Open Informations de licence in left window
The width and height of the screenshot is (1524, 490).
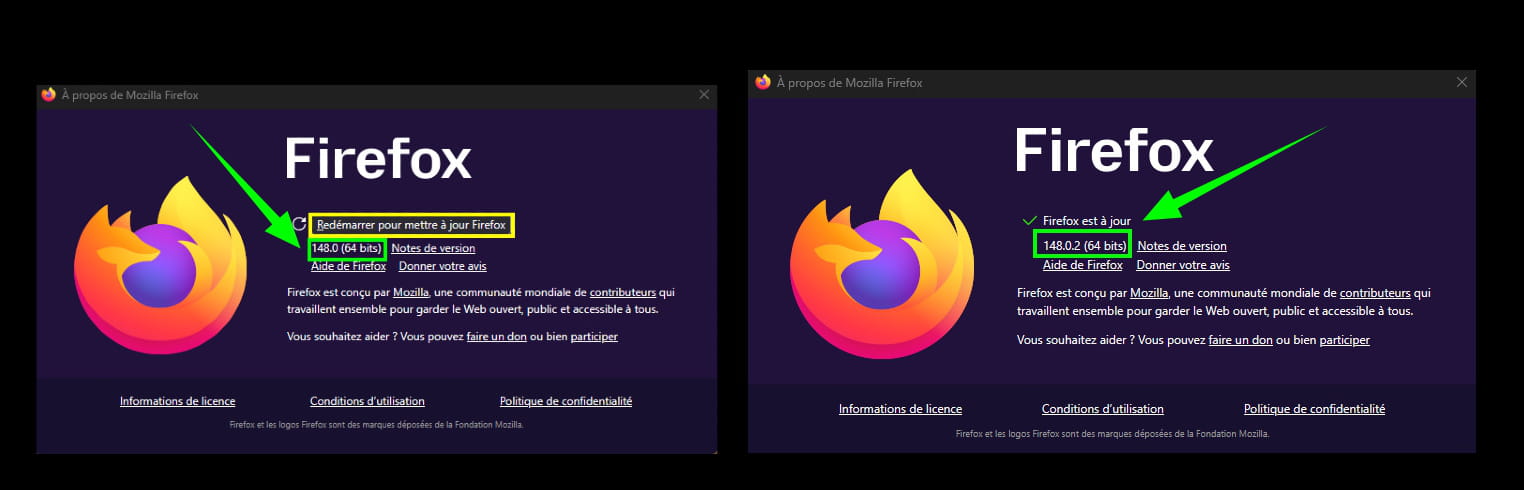coord(178,401)
